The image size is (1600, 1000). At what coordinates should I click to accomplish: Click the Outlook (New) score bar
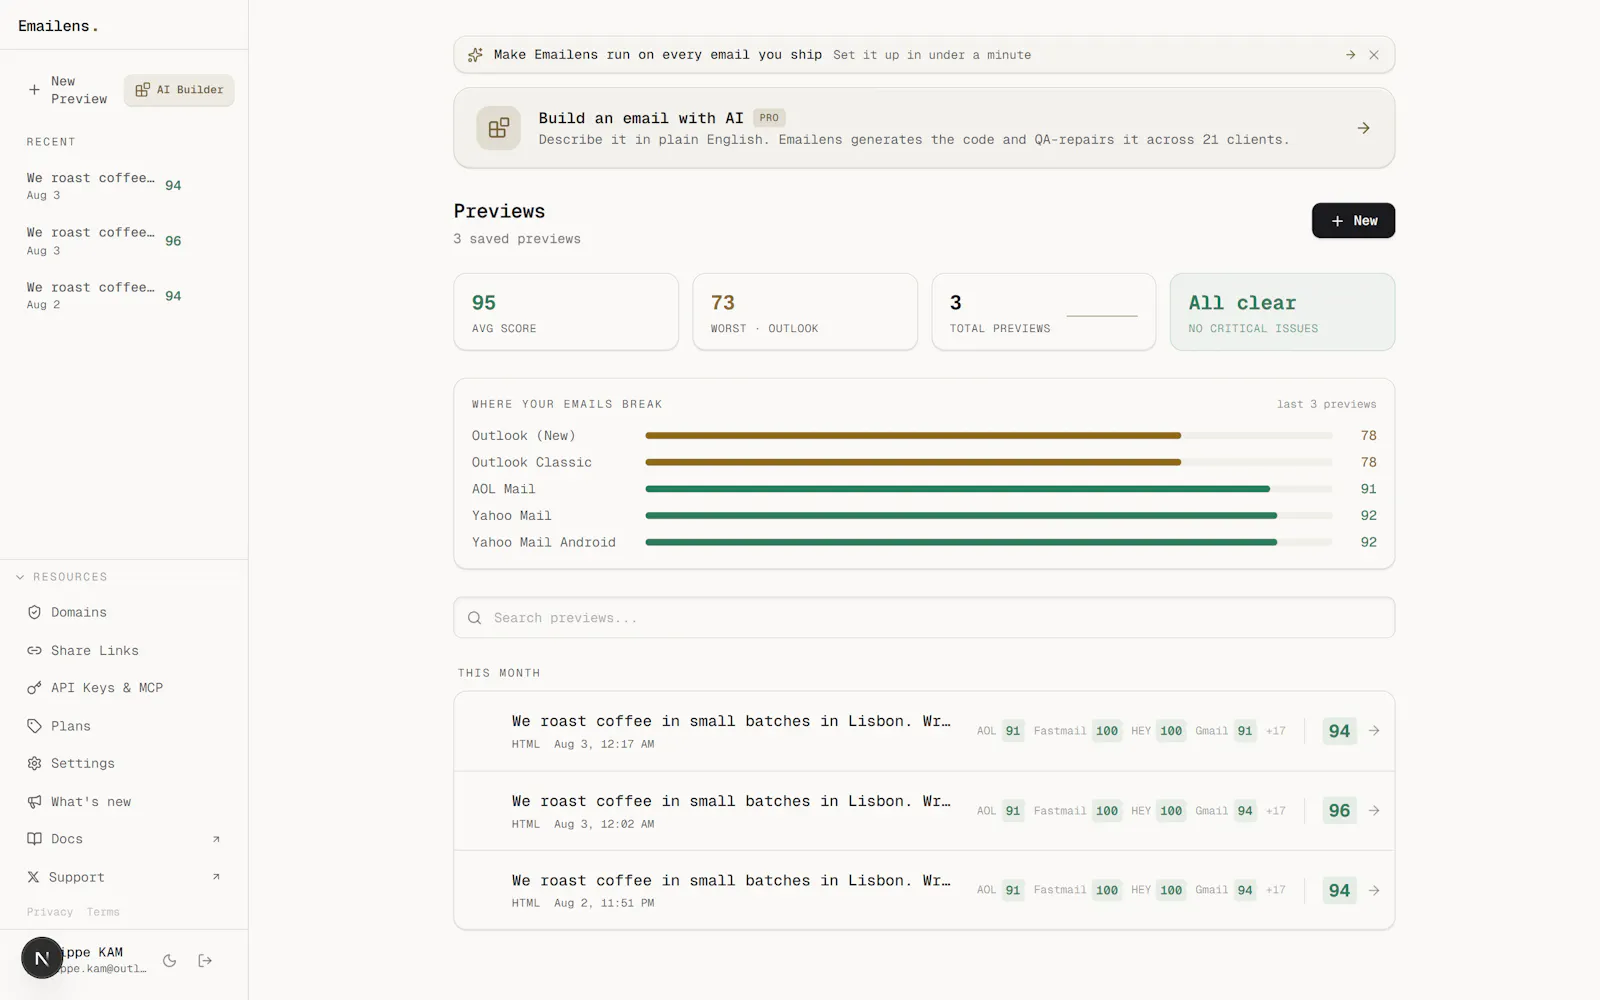click(x=989, y=436)
